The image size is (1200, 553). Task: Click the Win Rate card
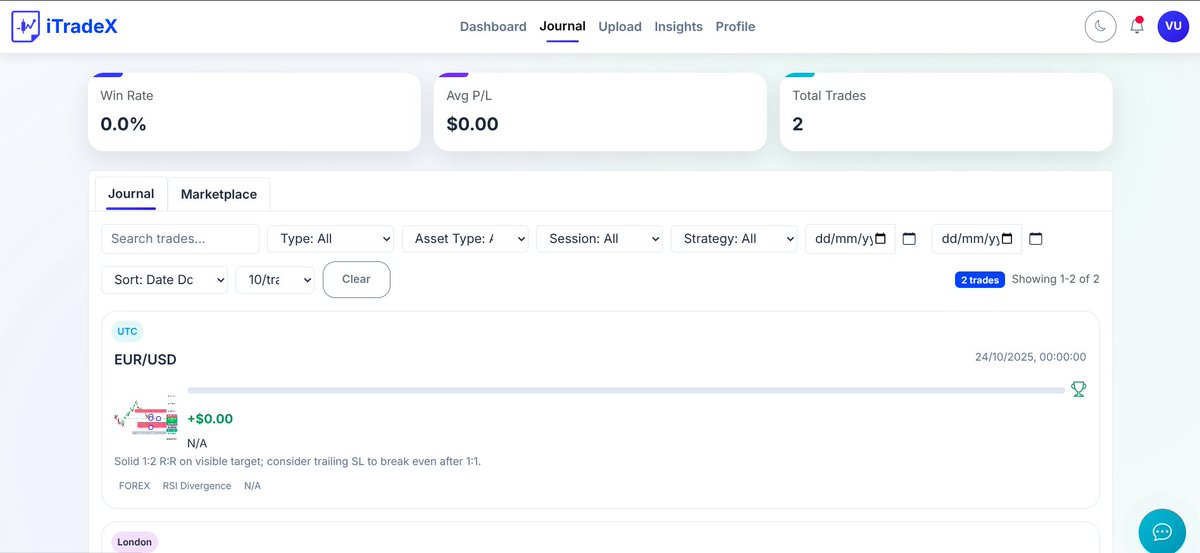point(254,112)
